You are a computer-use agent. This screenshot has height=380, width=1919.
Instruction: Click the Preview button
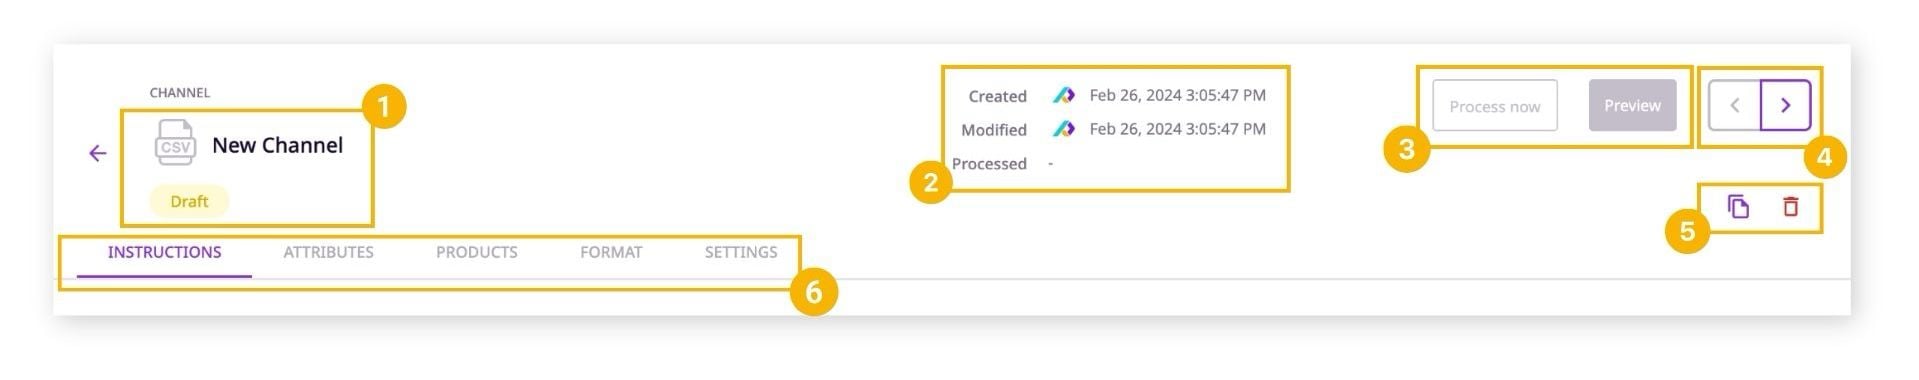(x=1633, y=105)
